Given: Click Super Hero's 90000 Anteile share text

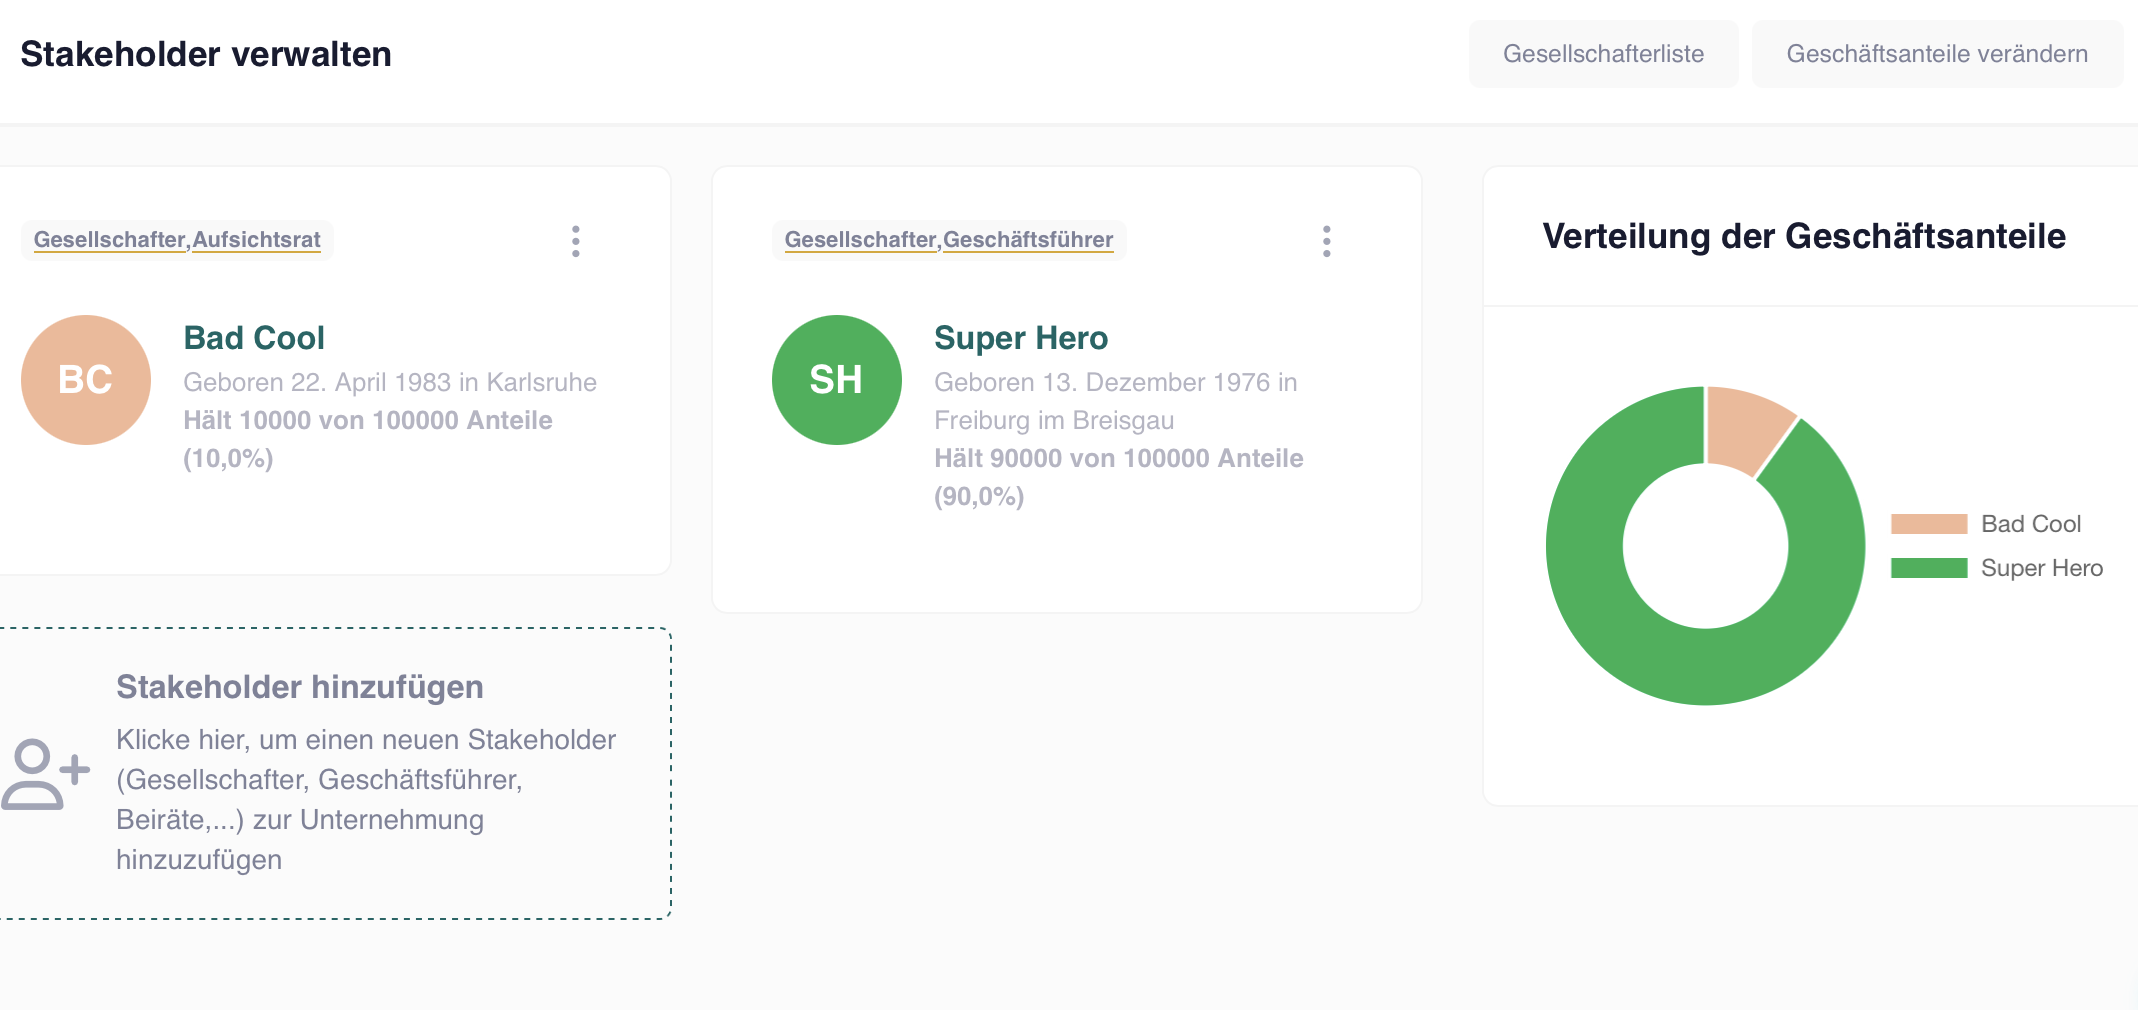Looking at the screenshot, I should 1118,458.
